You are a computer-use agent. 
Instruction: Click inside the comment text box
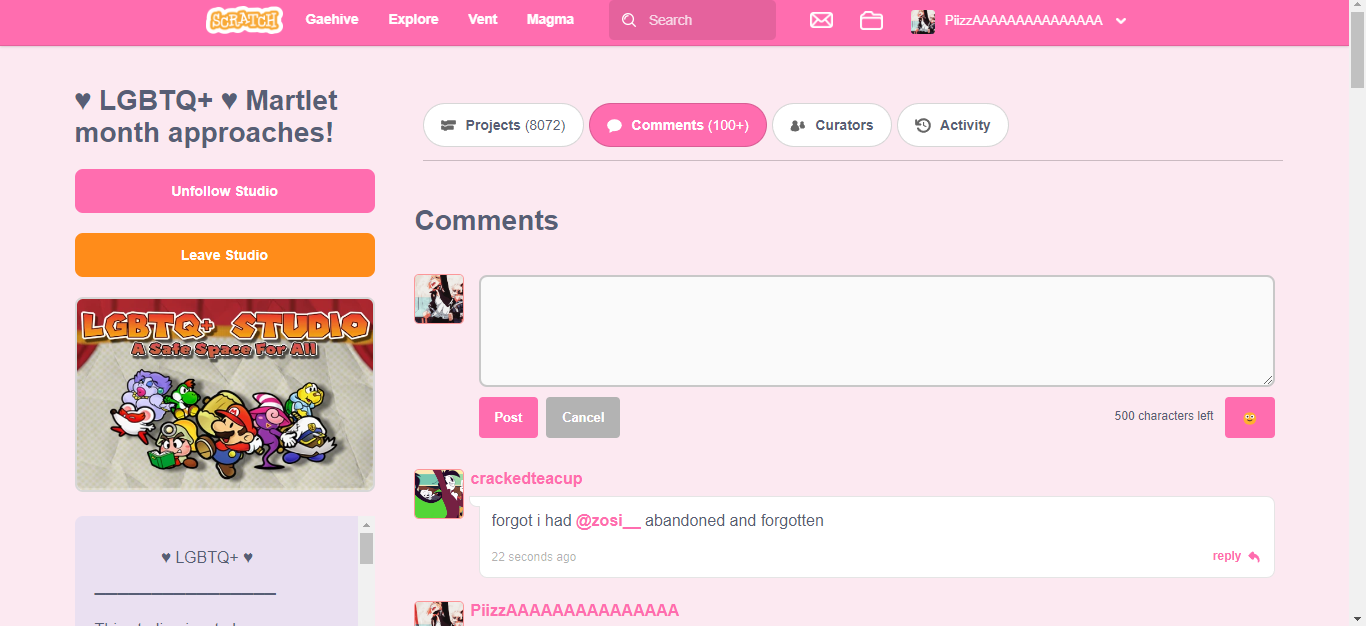(x=876, y=331)
